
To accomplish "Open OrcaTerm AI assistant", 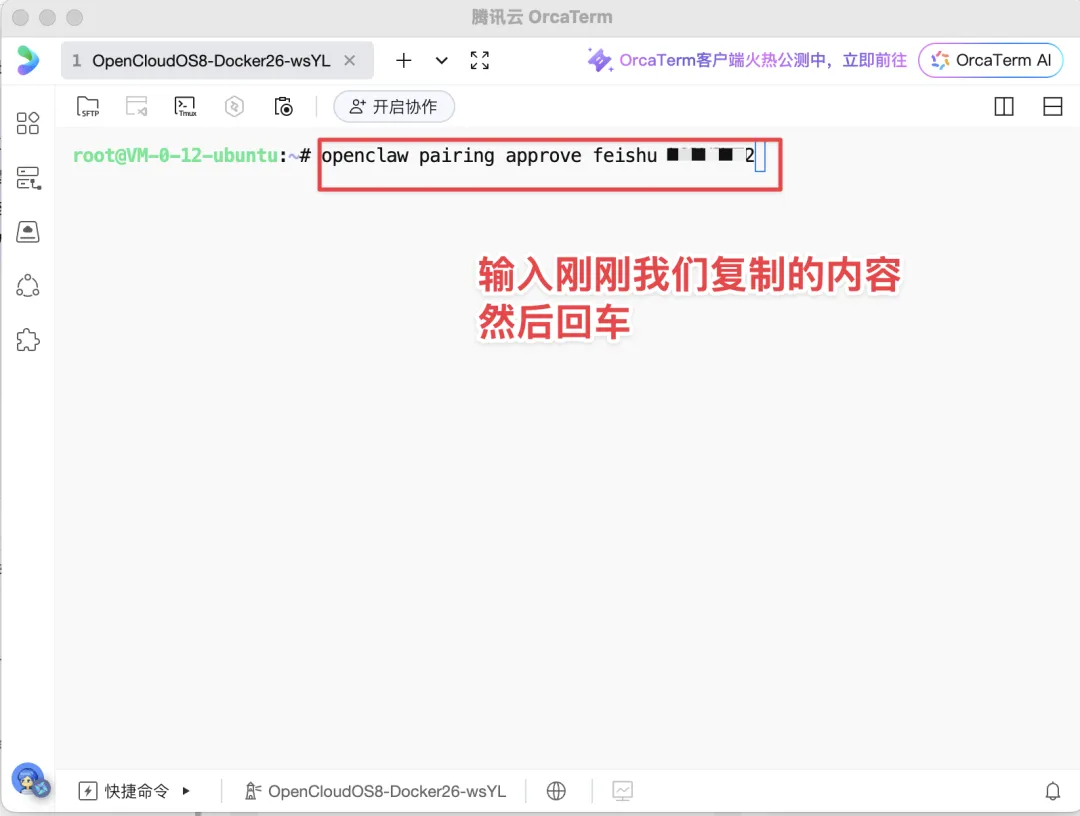I will tap(990, 60).
